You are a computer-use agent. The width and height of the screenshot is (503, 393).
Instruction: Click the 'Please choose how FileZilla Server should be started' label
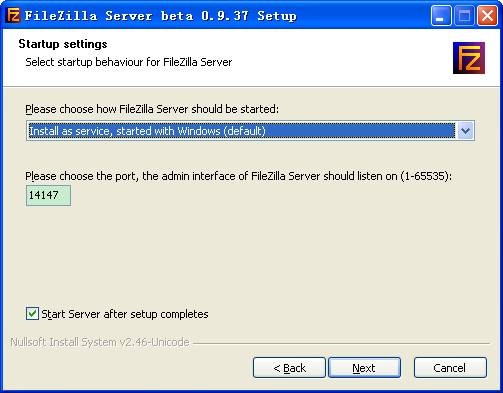pyautogui.click(x=152, y=109)
